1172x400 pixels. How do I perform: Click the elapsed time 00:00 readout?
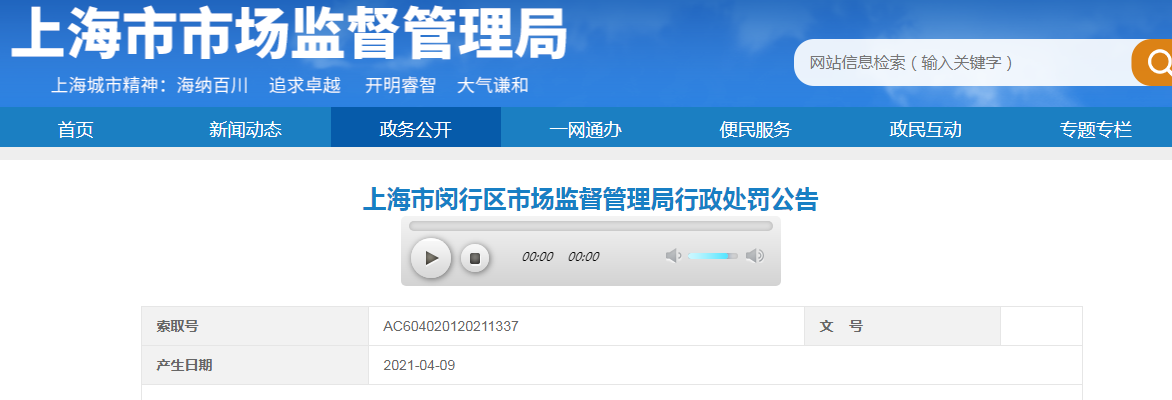[x=537, y=256]
